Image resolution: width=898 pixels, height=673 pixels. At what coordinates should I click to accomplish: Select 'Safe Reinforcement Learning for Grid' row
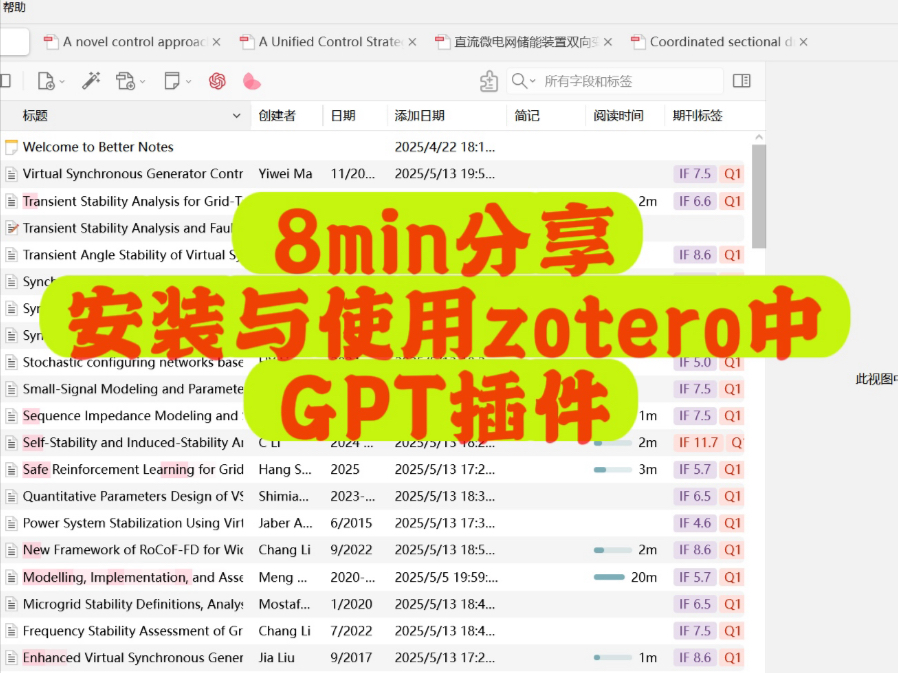pyautogui.click(x=372, y=470)
